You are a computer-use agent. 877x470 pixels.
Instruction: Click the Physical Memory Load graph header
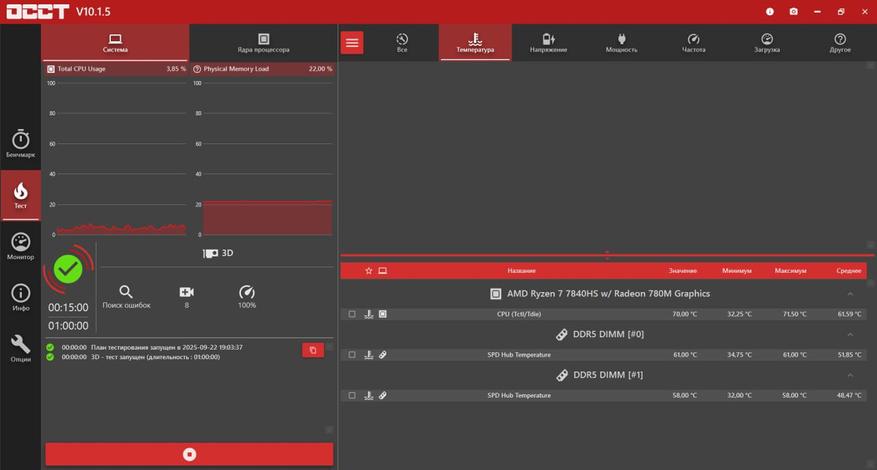tap(262, 69)
